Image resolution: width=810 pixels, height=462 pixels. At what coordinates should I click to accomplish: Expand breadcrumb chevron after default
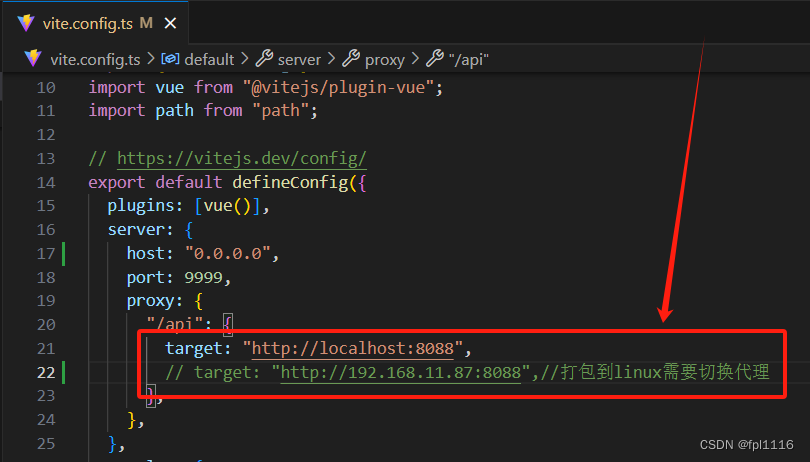245,59
